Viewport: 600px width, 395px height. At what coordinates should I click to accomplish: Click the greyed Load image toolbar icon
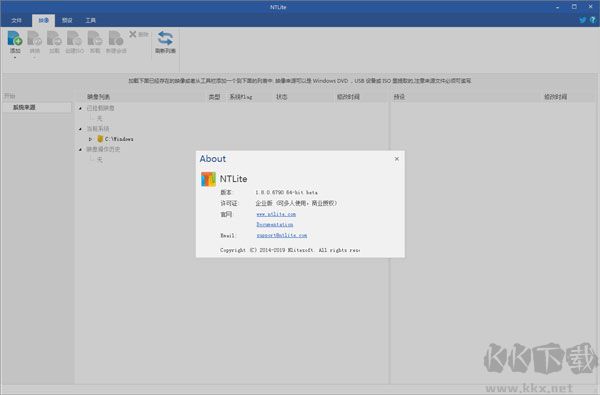[54, 38]
